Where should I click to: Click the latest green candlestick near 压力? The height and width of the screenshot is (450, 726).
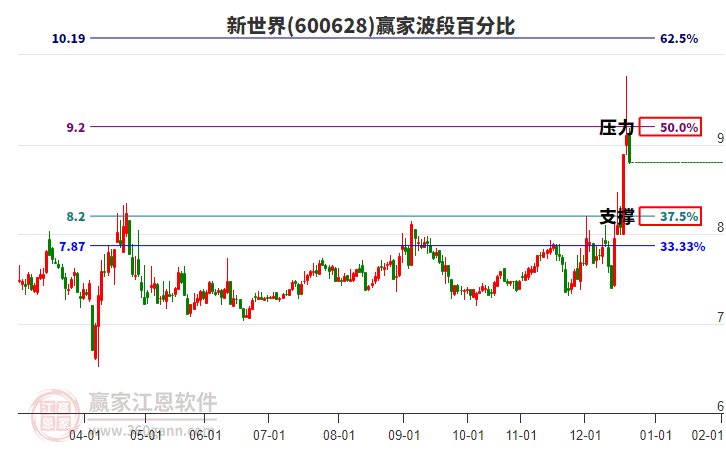click(x=630, y=148)
